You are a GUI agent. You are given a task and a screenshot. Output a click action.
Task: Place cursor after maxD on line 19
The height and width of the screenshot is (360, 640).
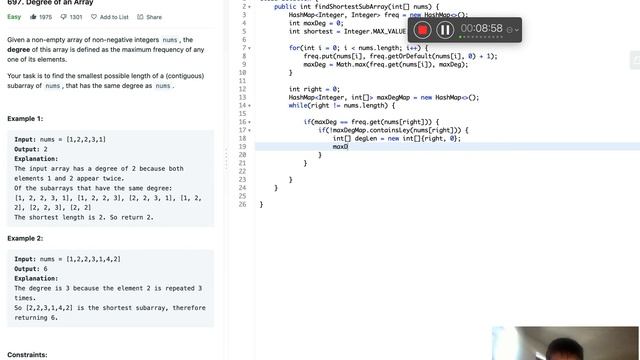(348, 147)
